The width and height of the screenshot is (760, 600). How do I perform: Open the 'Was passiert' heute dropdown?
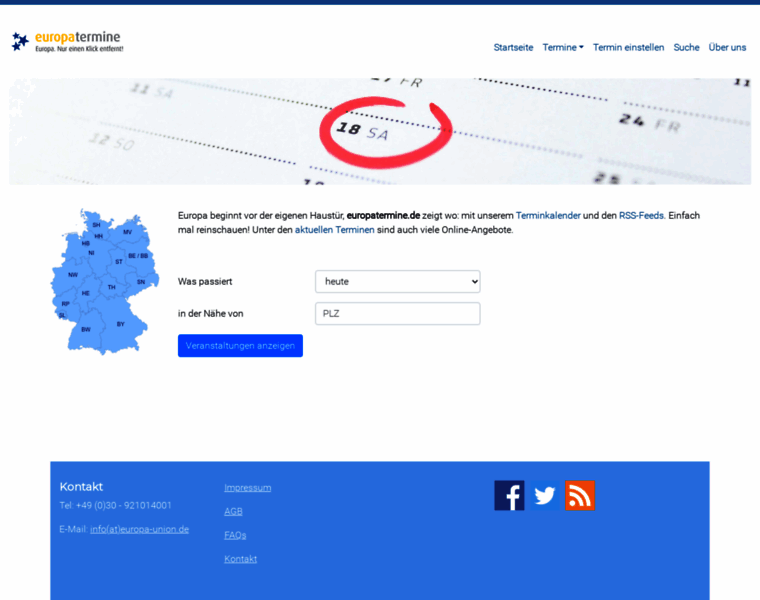tap(397, 282)
